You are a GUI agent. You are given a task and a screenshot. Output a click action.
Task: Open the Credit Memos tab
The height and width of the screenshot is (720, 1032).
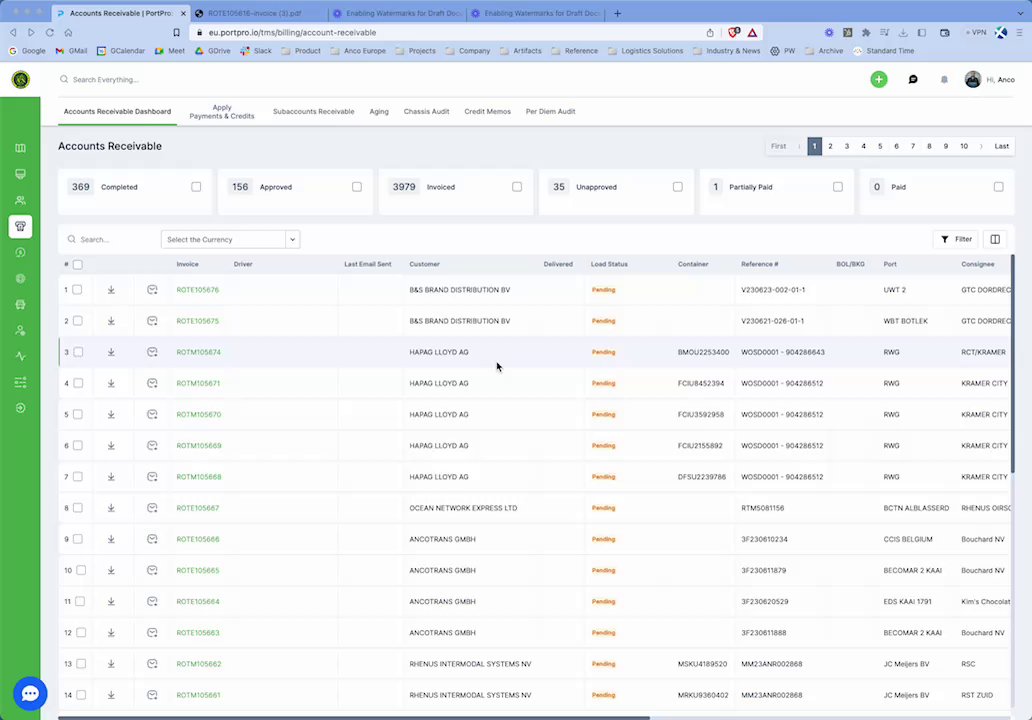487,112
